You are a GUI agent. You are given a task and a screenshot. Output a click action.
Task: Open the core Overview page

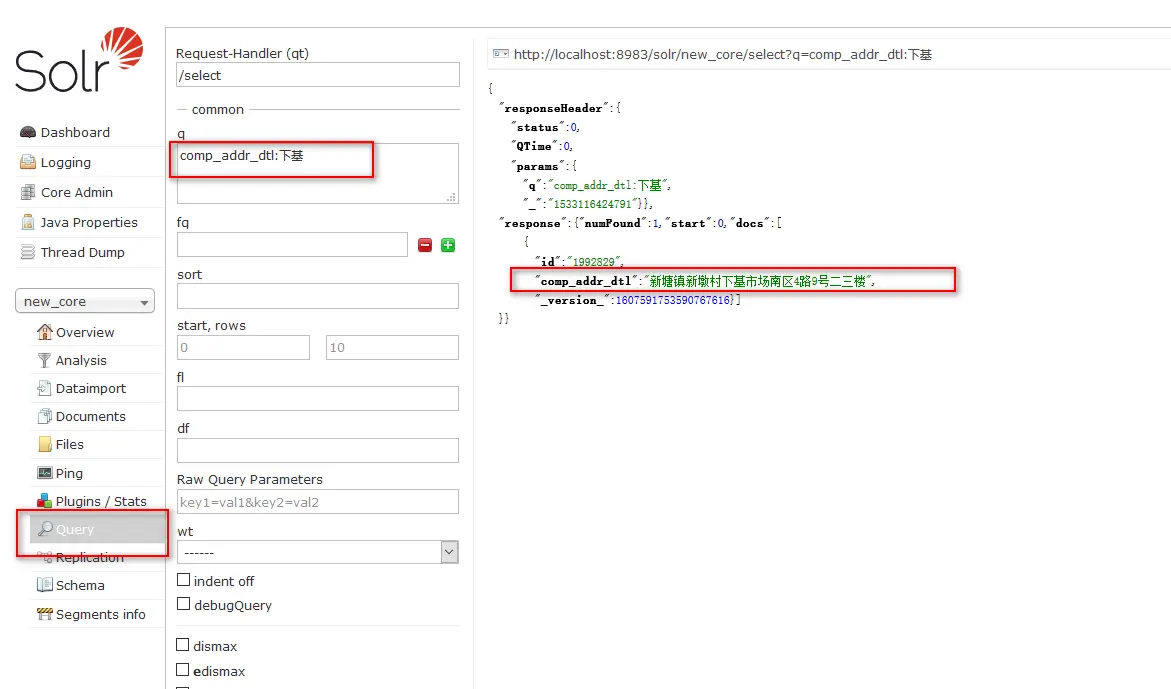[85, 332]
